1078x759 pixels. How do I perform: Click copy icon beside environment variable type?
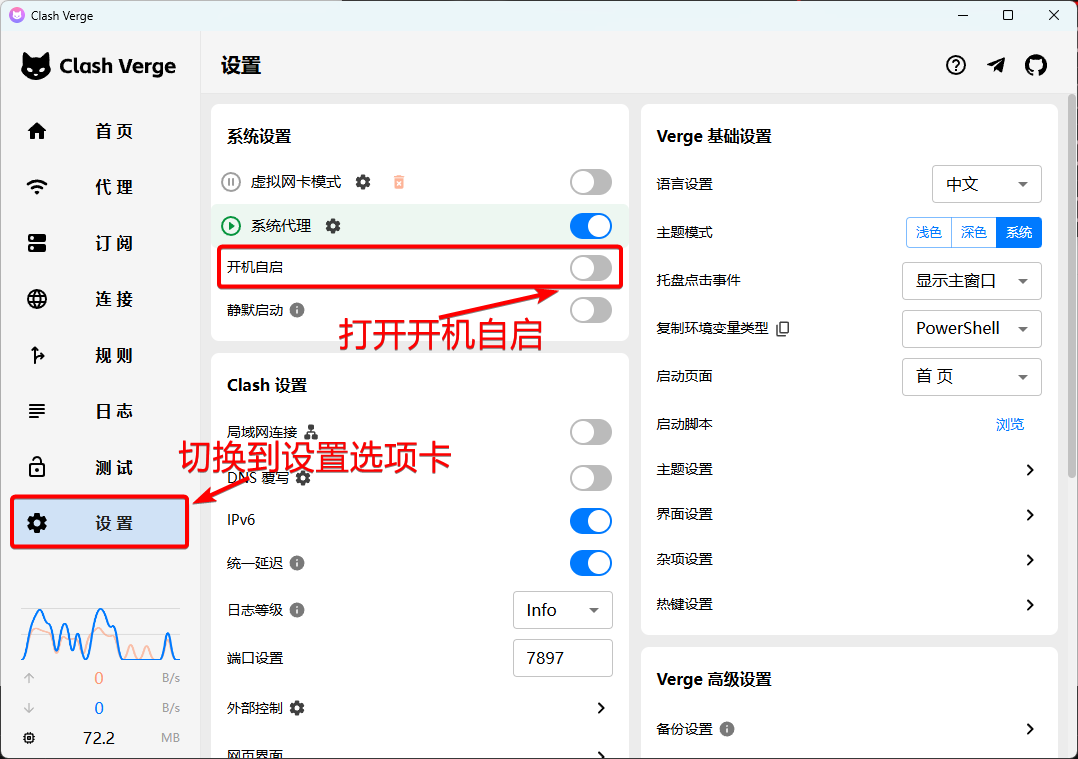coord(783,328)
